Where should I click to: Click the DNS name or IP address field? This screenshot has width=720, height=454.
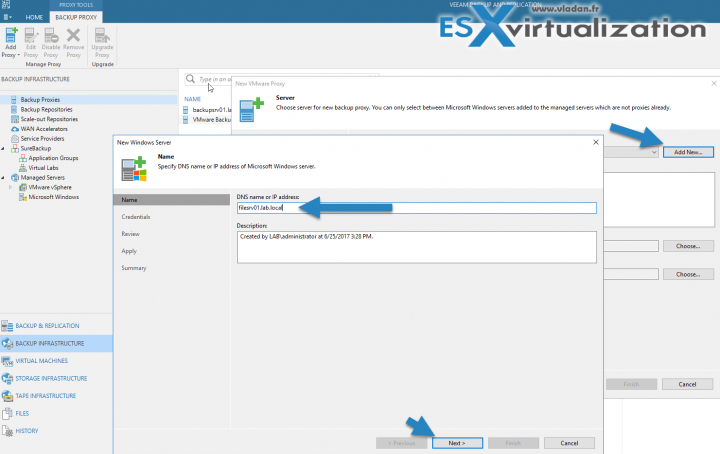pos(415,208)
